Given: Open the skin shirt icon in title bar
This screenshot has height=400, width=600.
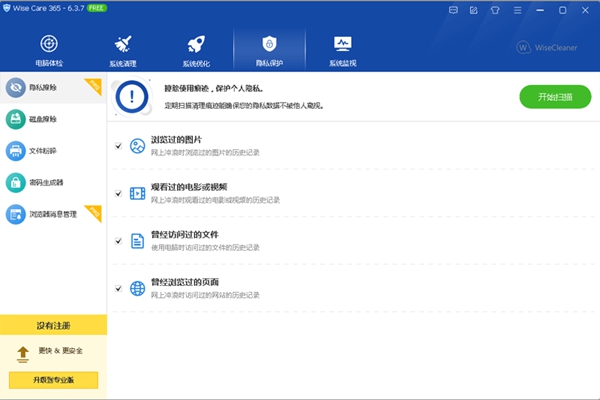Looking at the screenshot, I should click(497, 8).
